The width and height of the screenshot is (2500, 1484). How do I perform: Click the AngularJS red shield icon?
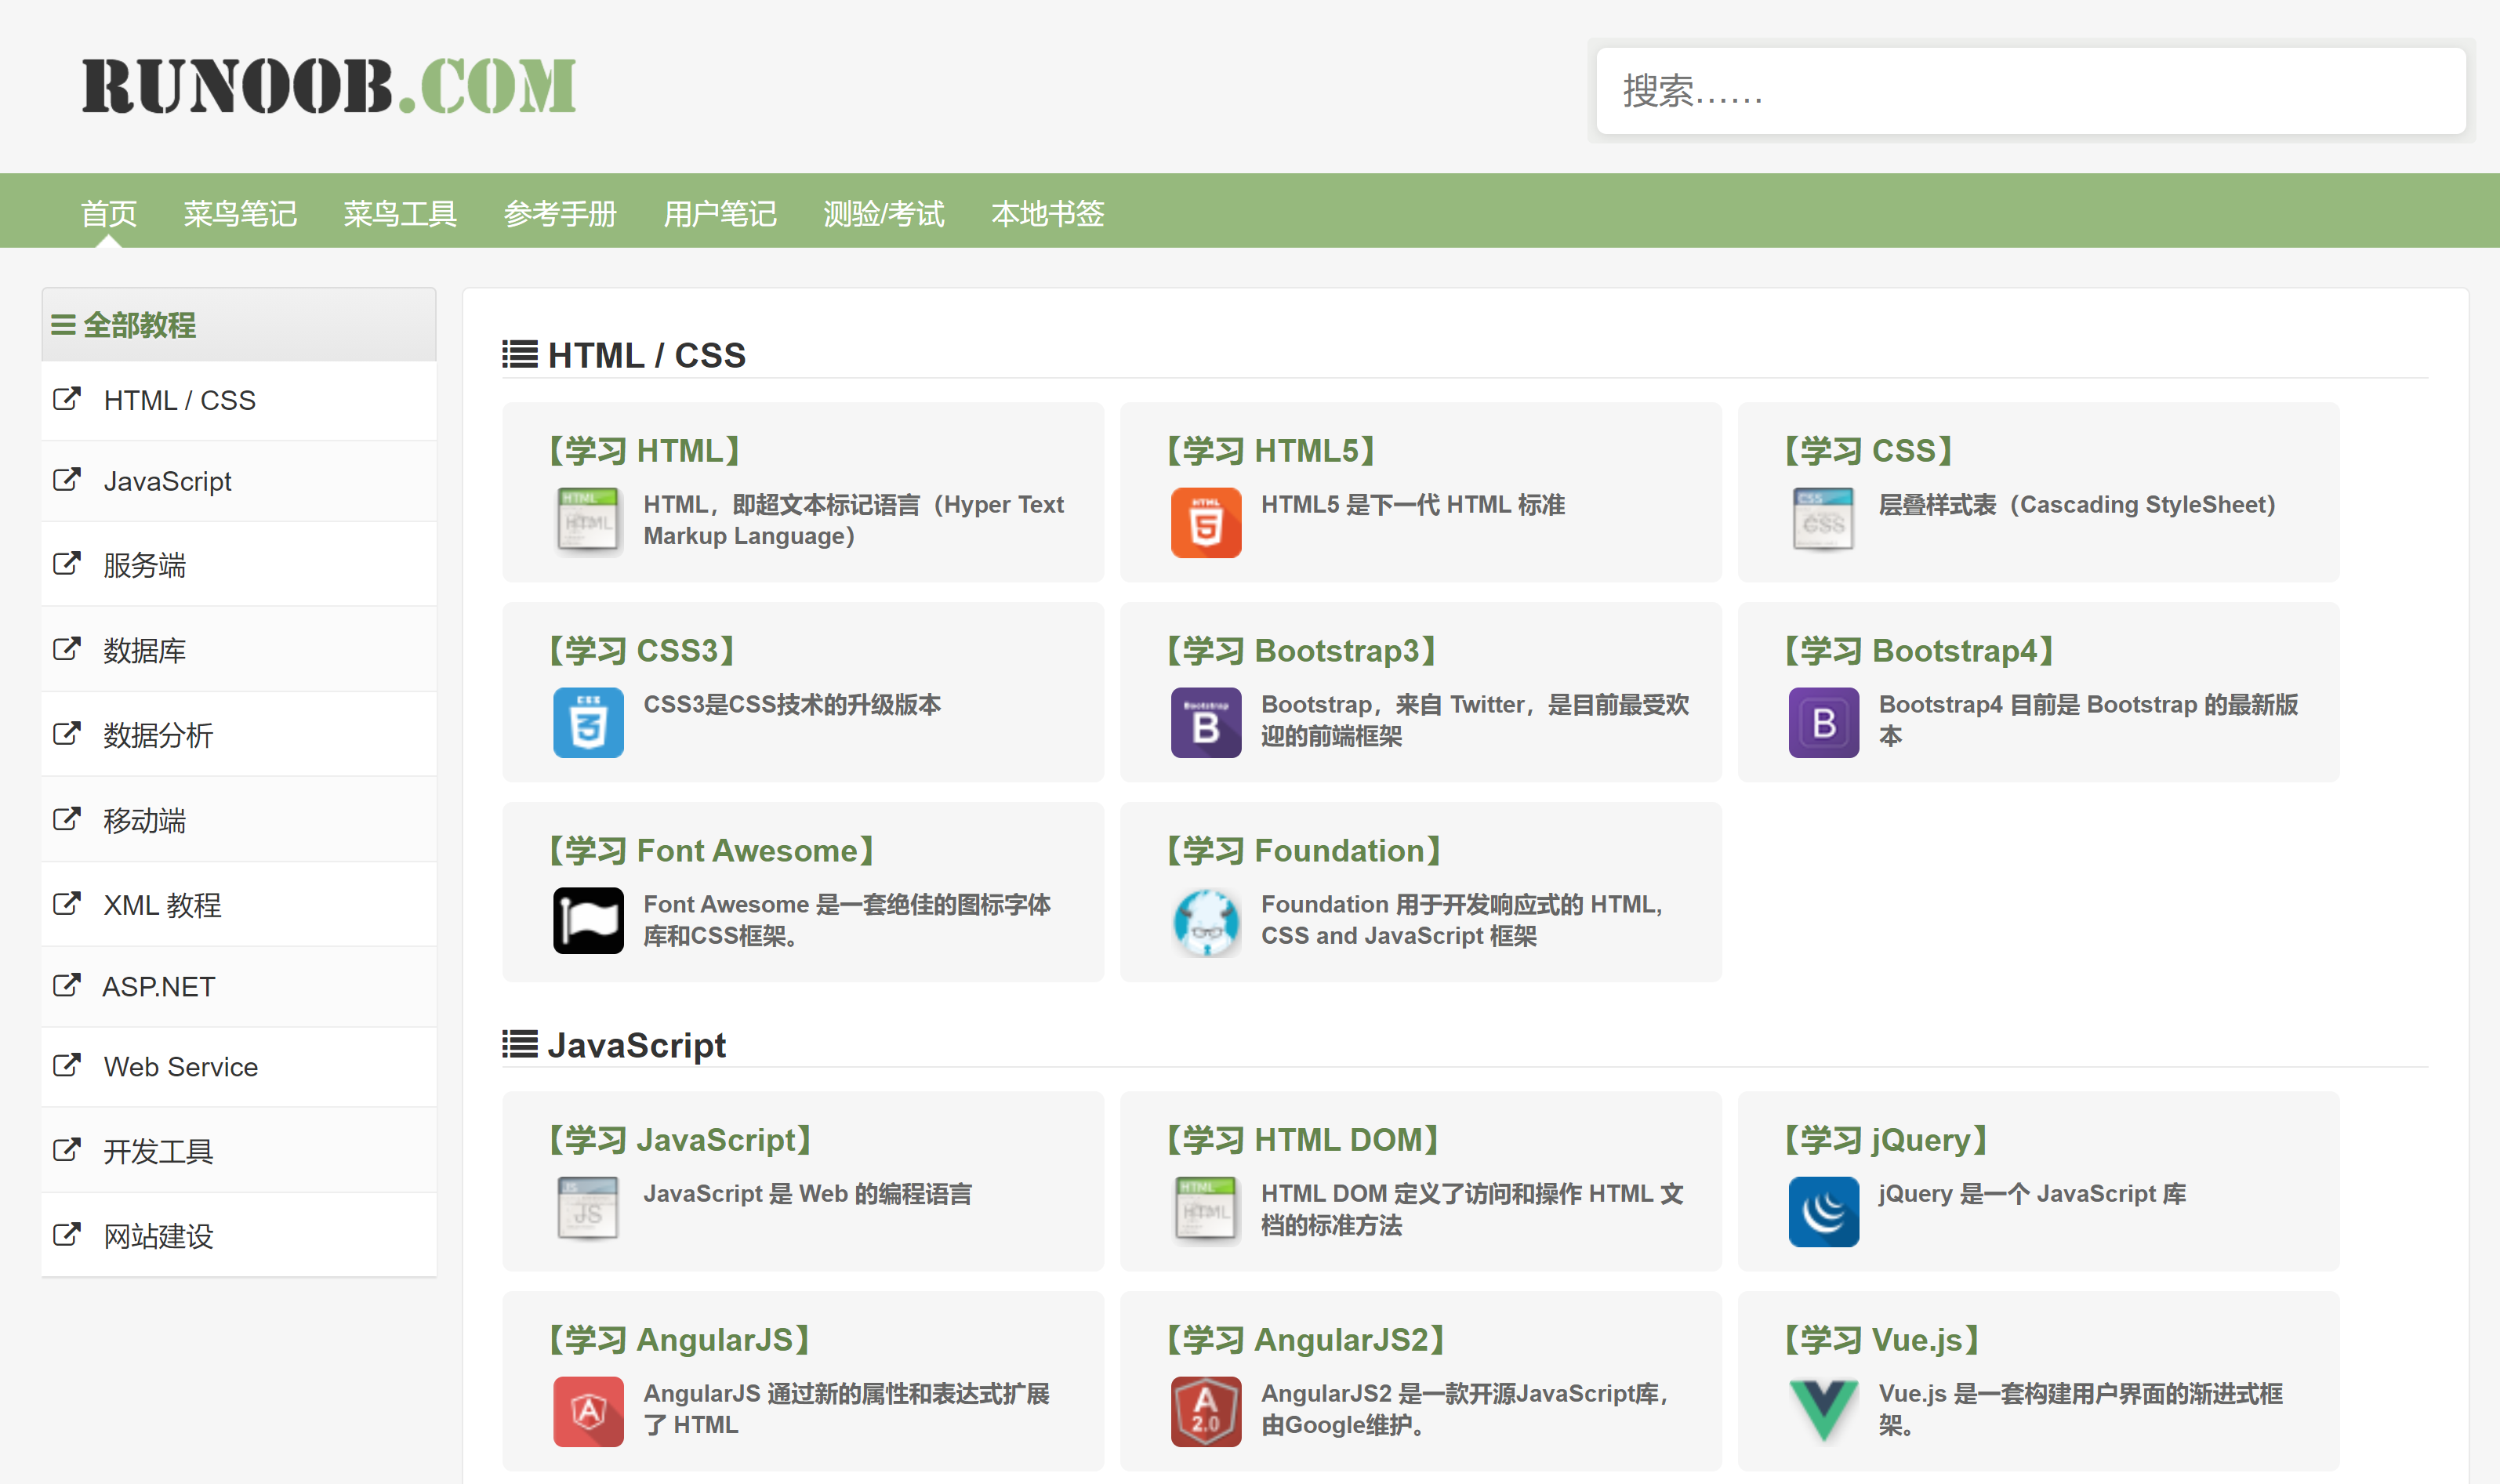[x=588, y=1412]
